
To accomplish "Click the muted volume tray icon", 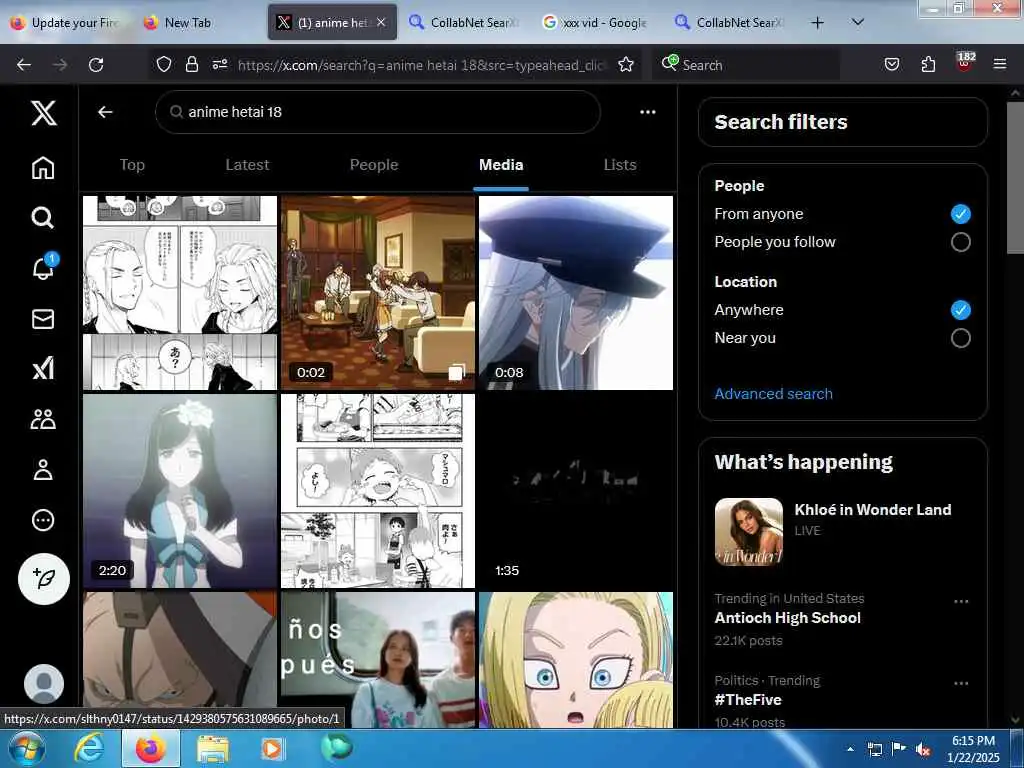I will [x=923, y=750].
